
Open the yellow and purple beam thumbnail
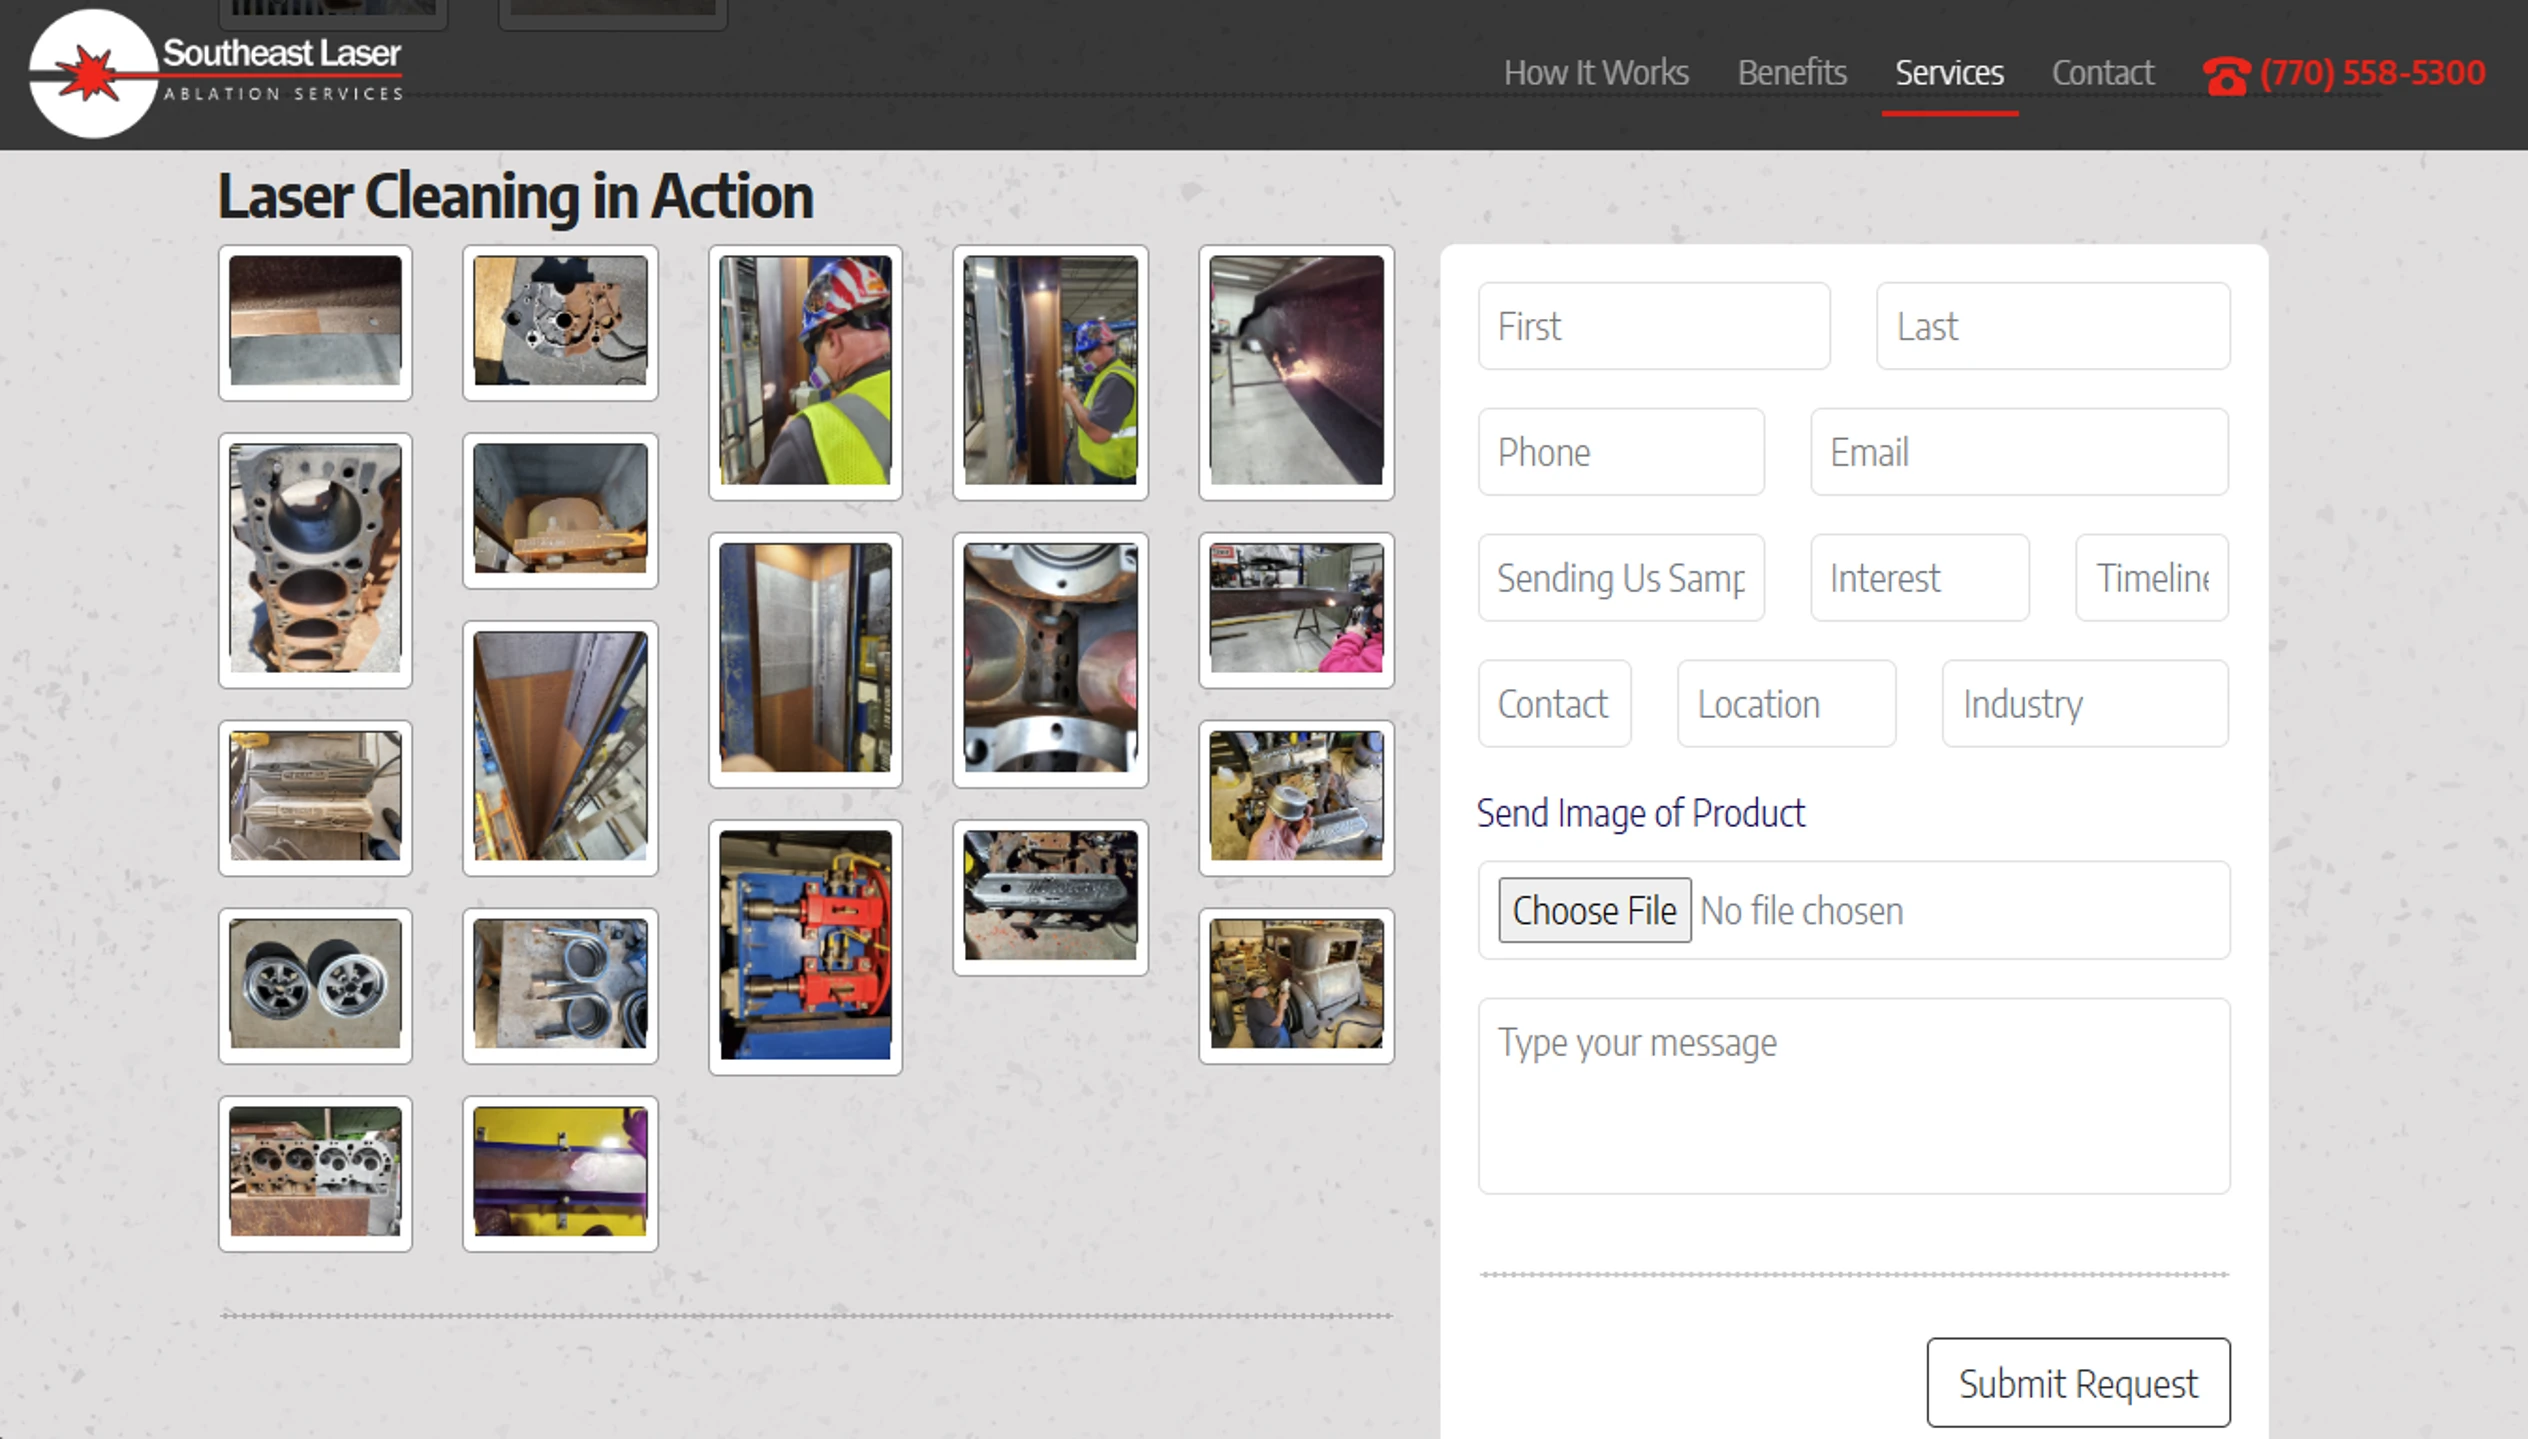coord(560,1173)
